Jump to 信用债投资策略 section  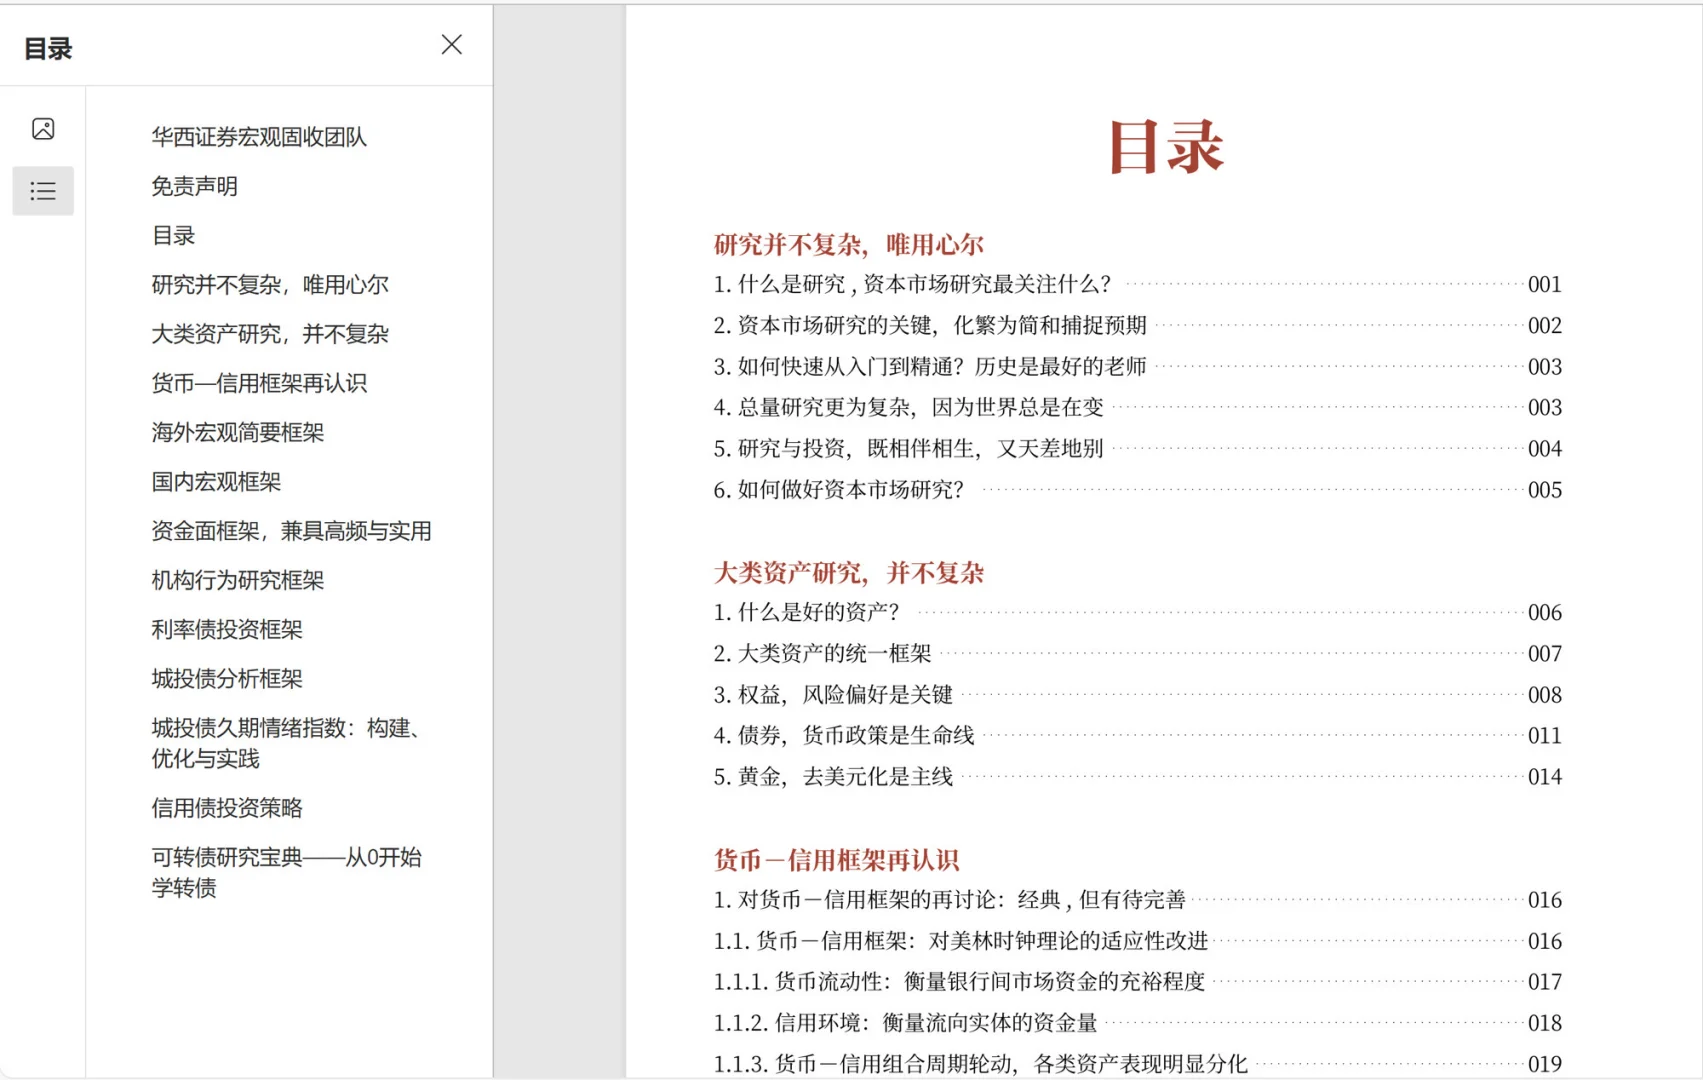click(227, 808)
